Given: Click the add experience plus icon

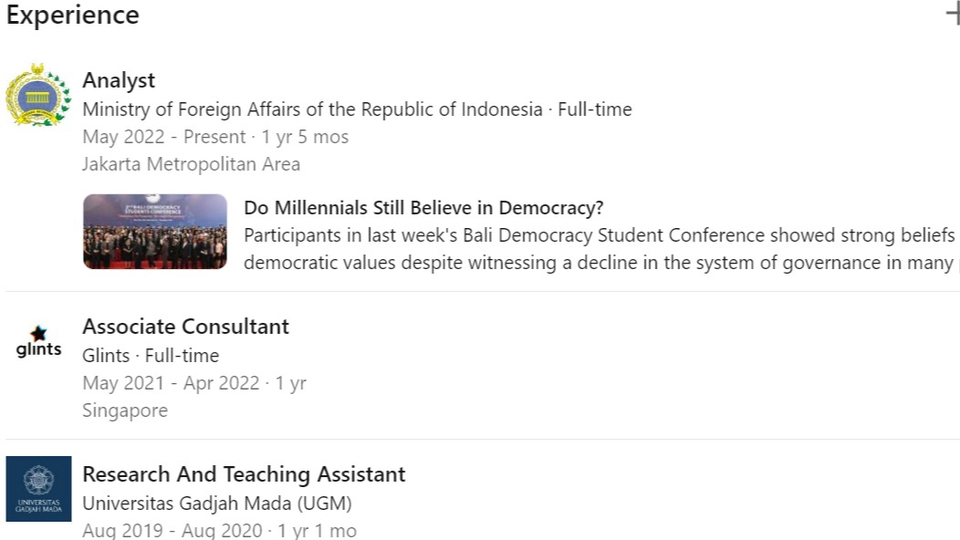Looking at the screenshot, I should pos(953,14).
